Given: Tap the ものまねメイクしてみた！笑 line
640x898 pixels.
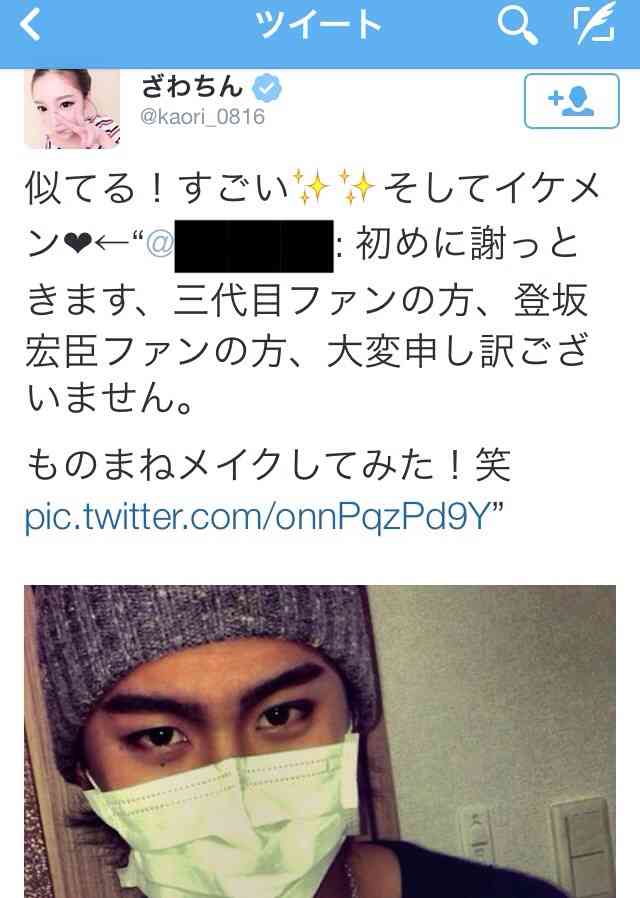Looking at the screenshot, I should pyautogui.click(x=268, y=464).
